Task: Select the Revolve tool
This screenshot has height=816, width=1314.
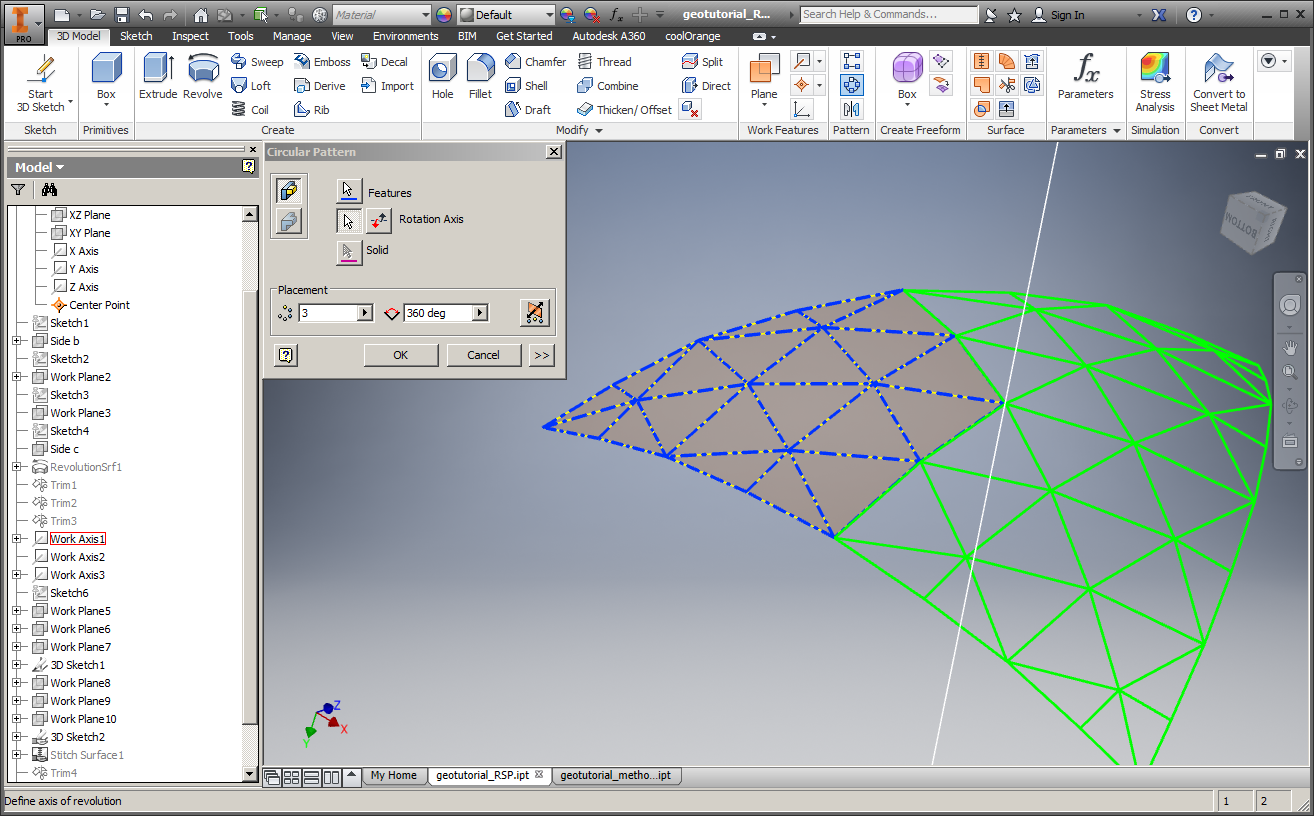Action: (203, 77)
